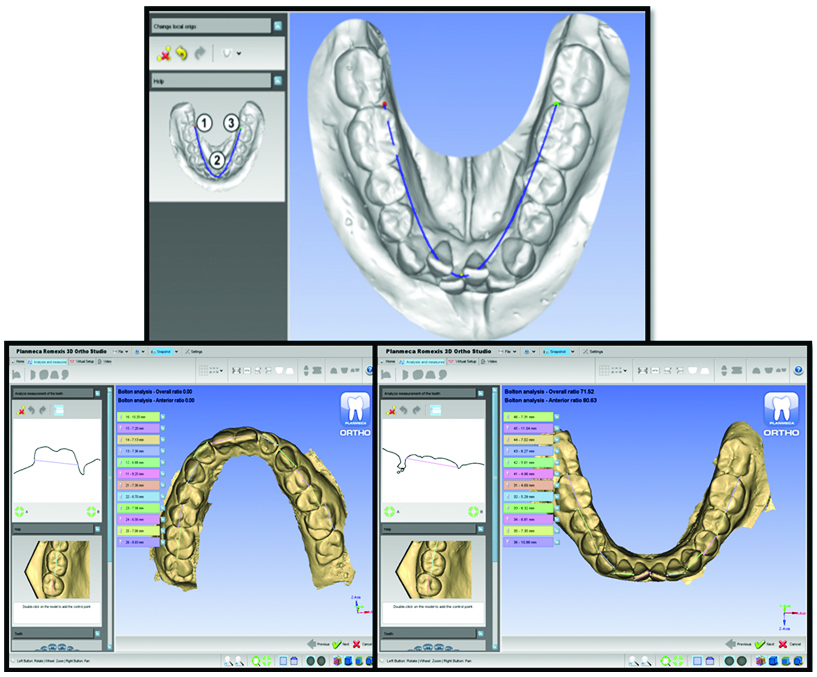Open the Analysis and measures tab in the left window
The width and height of the screenshot is (817, 677).
click(47, 361)
